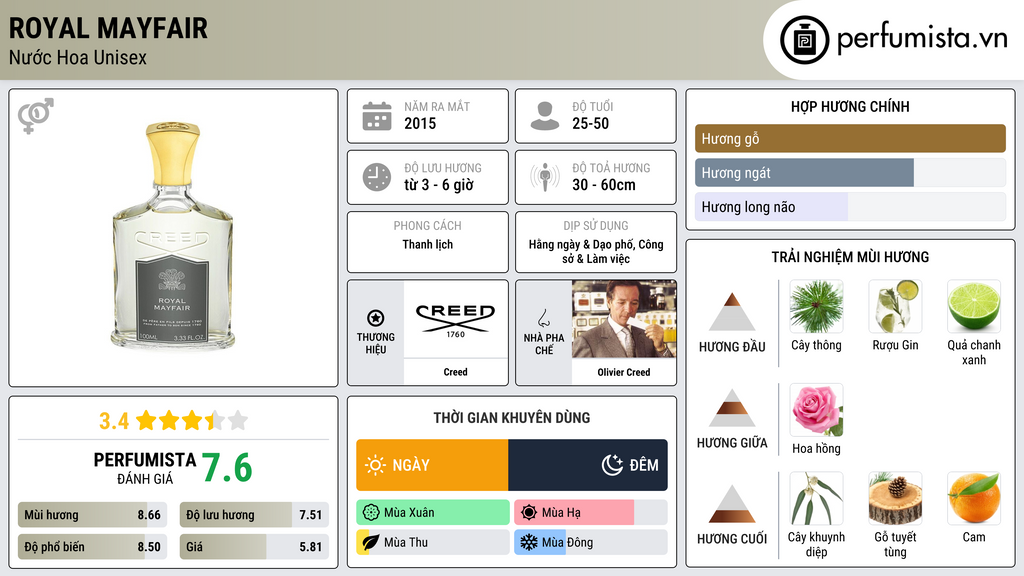Click the star badge icon above Thương Hiệu
Screen dimensions: 1024x576
click(x=376, y=318)
